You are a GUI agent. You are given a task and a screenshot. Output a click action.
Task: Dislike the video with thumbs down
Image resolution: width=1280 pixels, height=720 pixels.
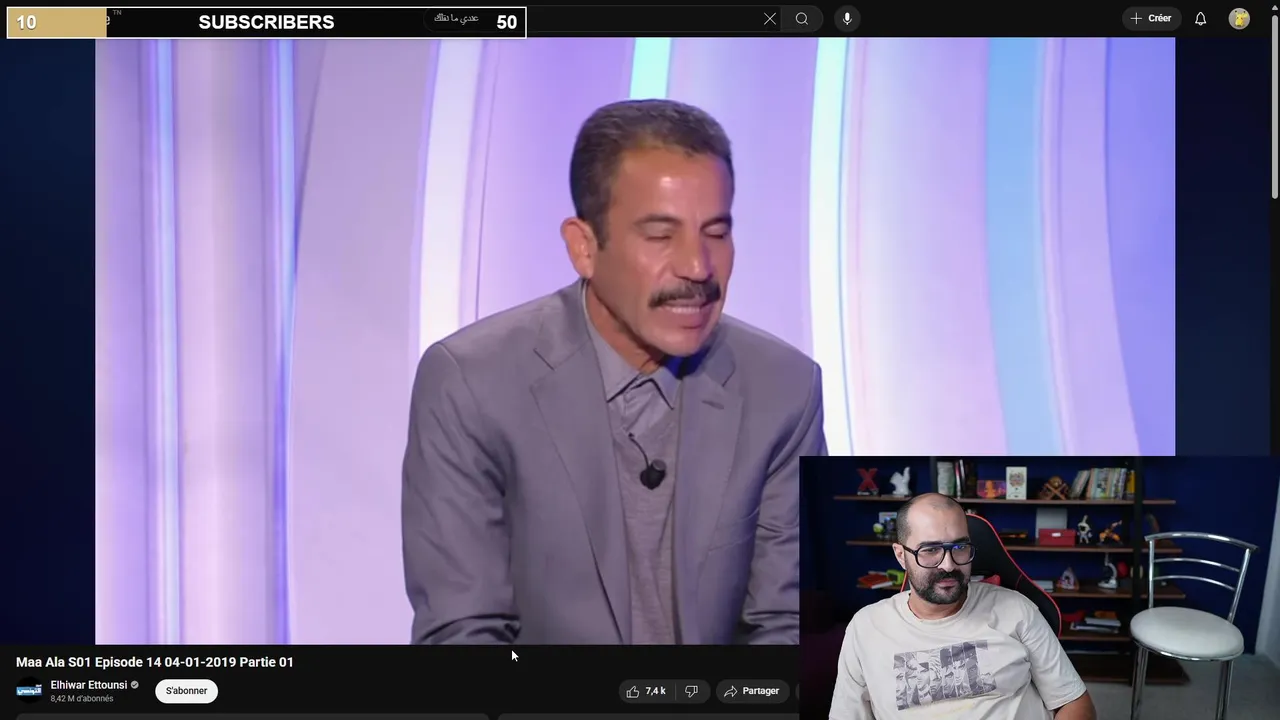(x=691, y=691)
